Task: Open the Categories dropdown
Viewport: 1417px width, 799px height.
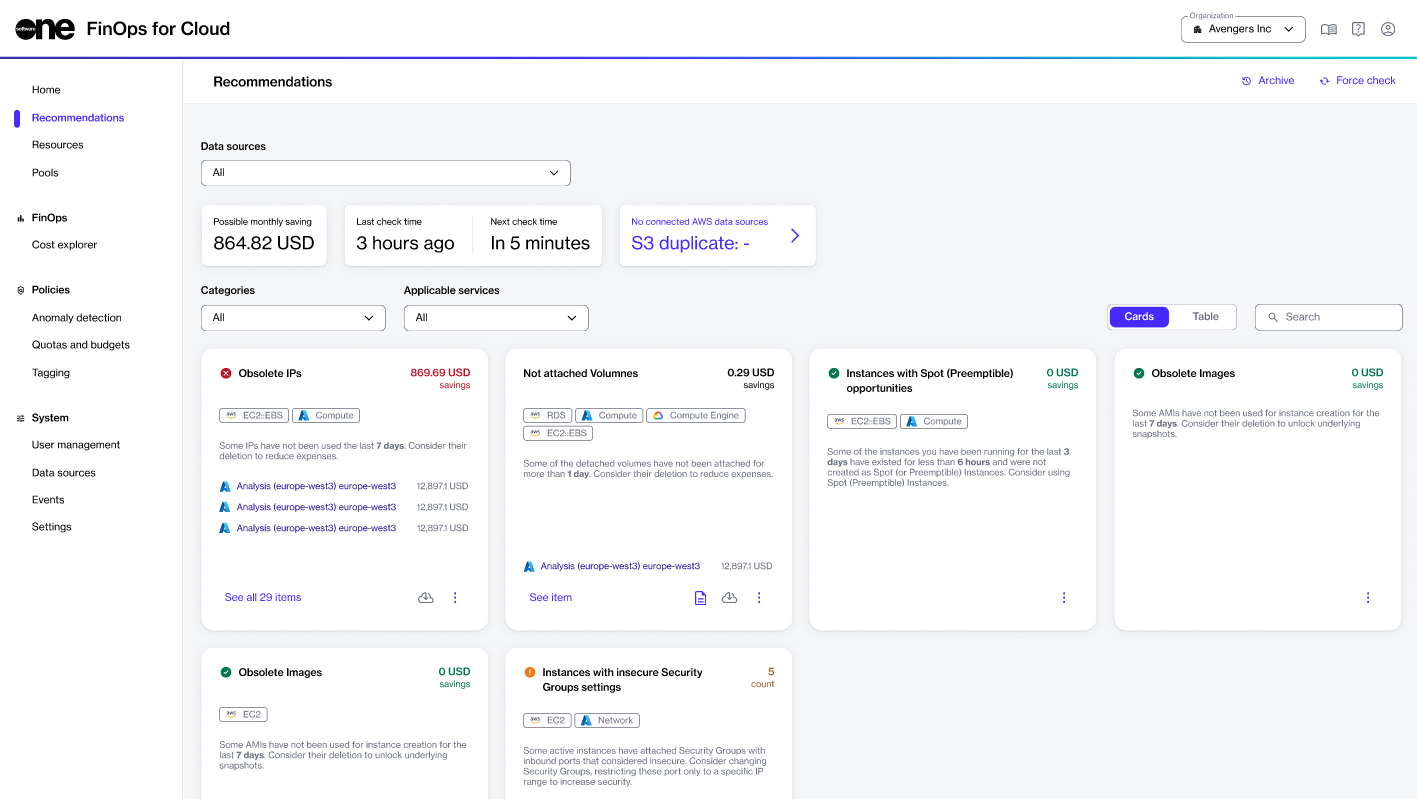Action: point(293,318)
